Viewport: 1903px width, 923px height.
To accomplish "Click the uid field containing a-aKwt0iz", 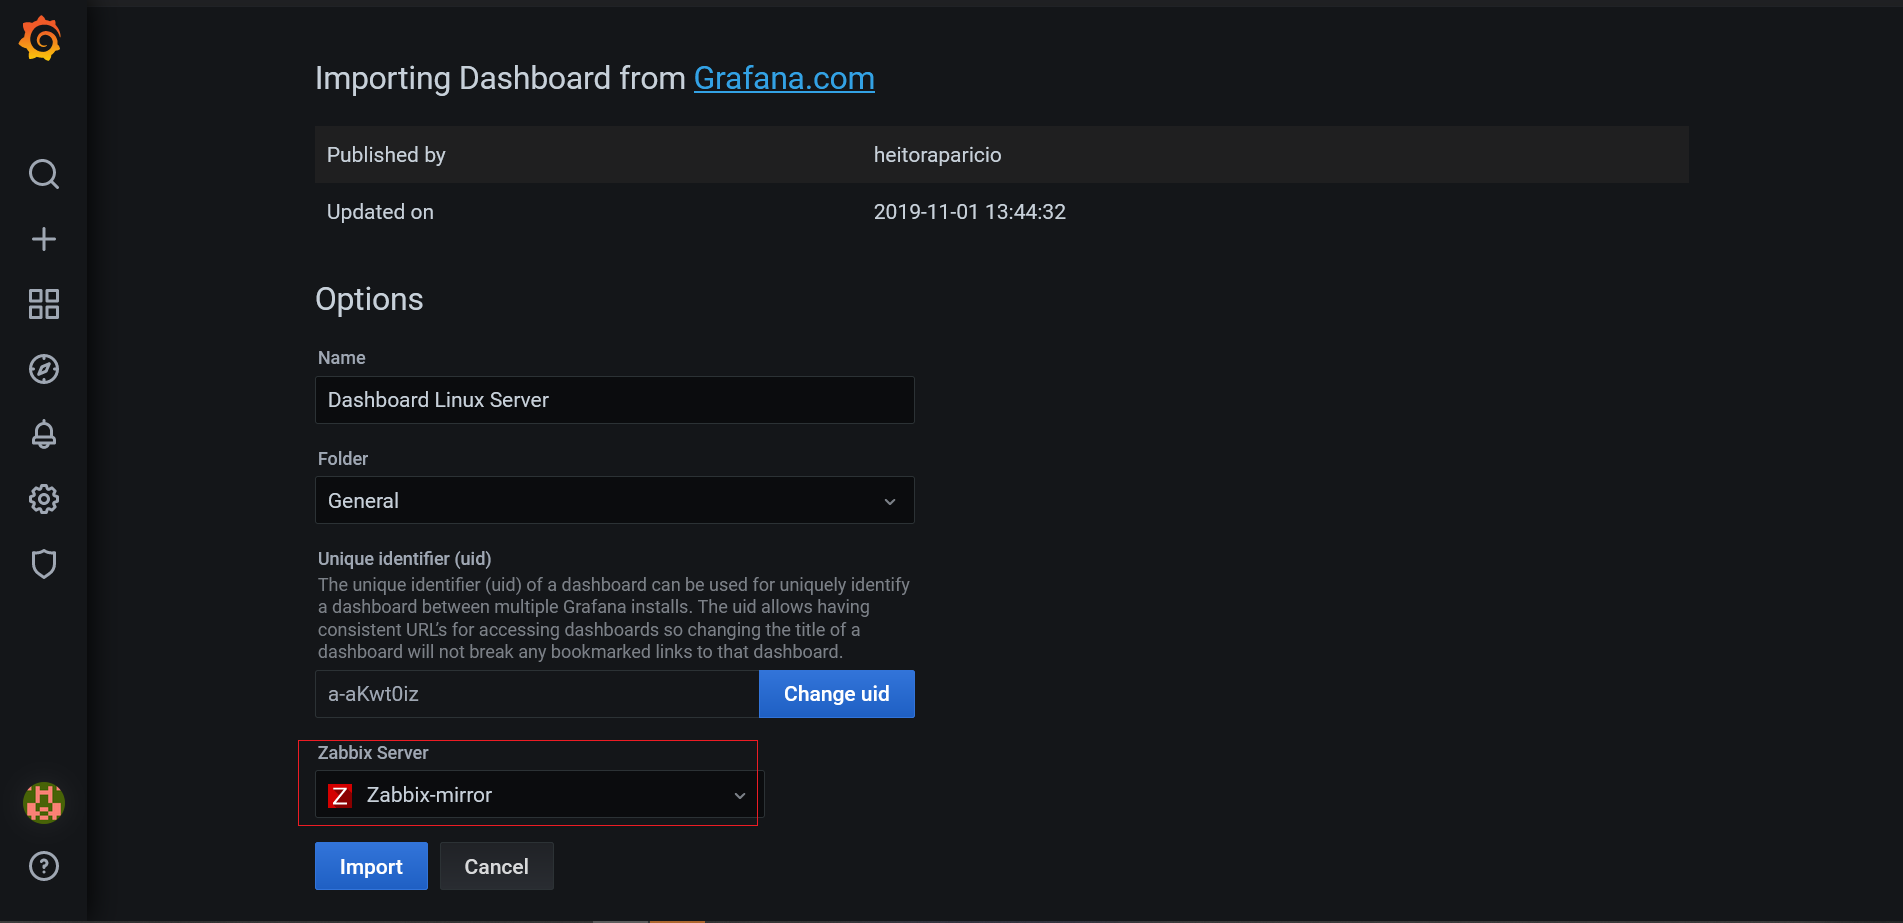I will pyautogui.click(x=536, y=694).
